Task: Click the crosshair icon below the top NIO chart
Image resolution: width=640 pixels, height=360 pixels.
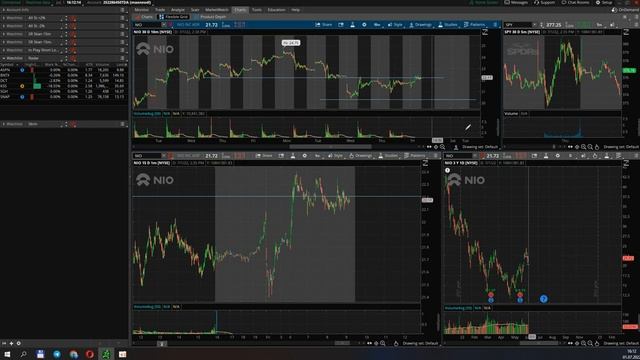Action: pos(436,147)
